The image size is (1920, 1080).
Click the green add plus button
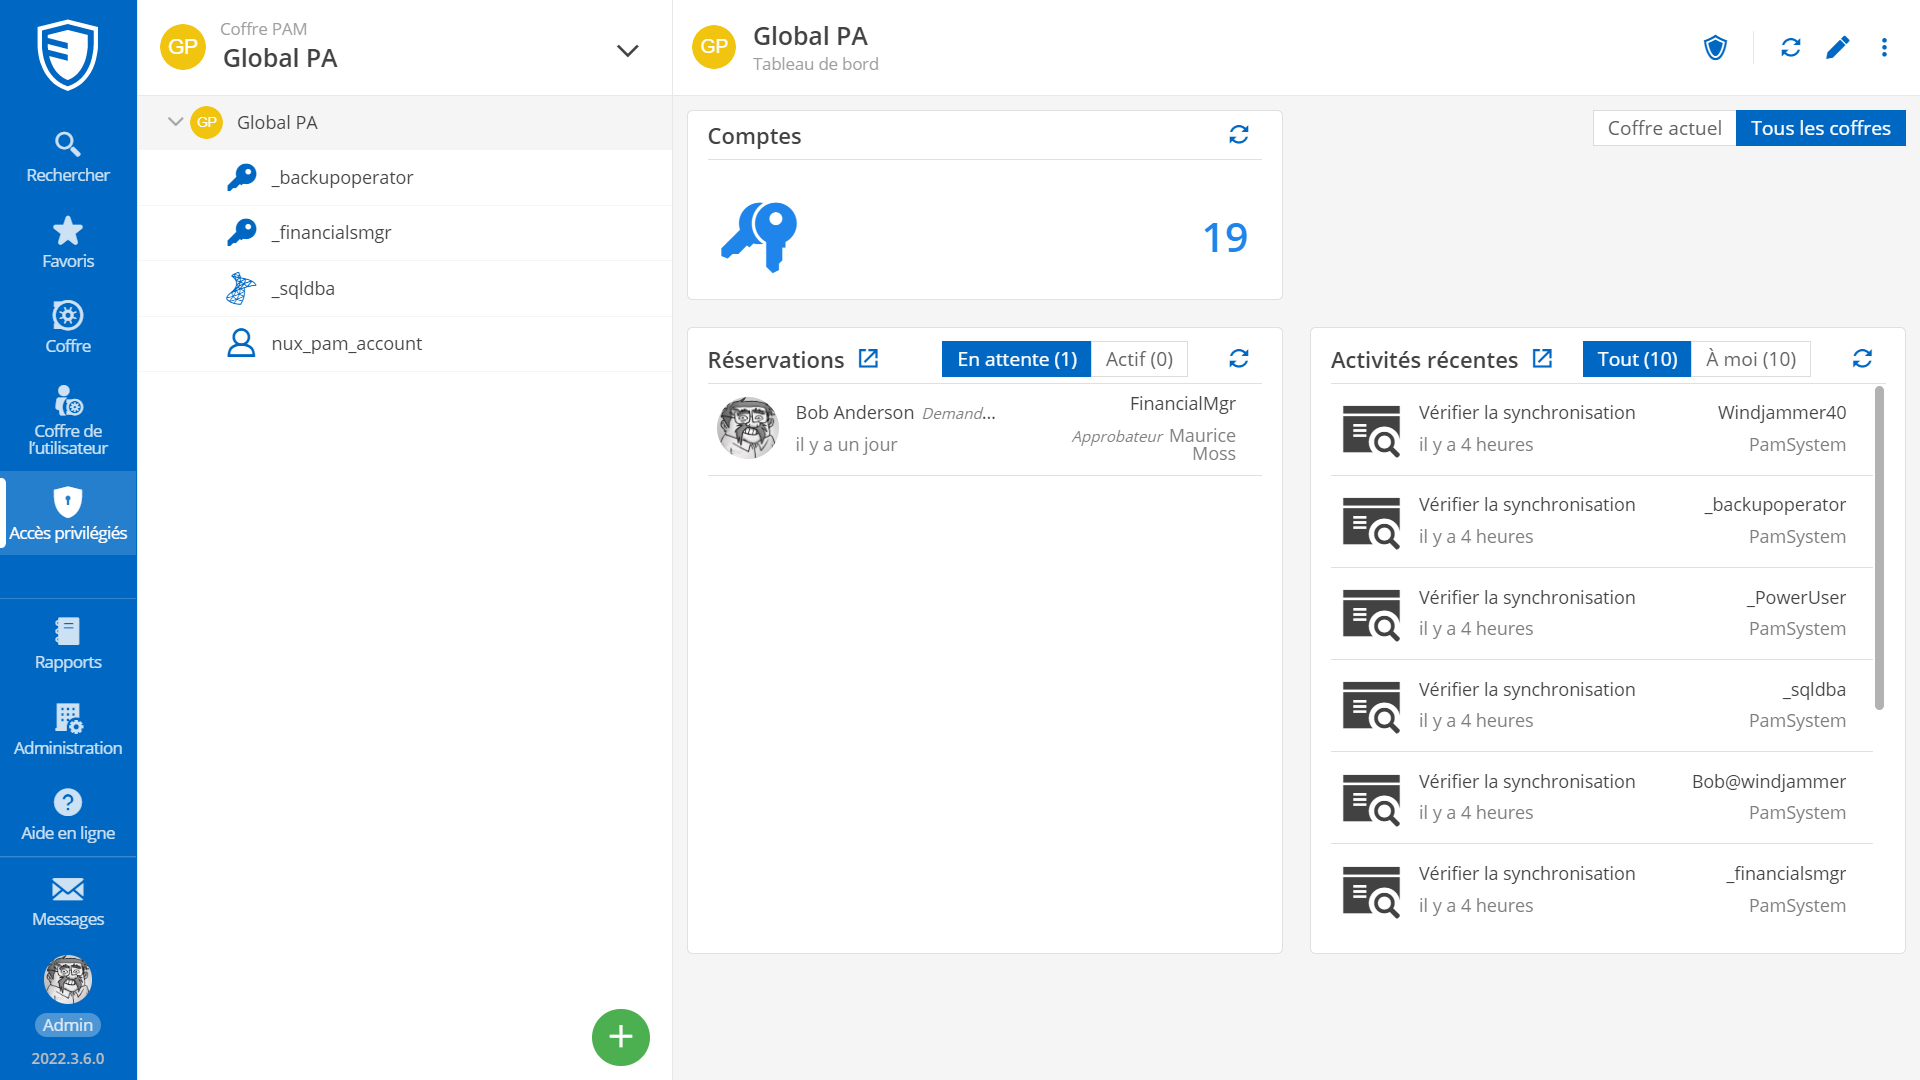pos(620,1037)
